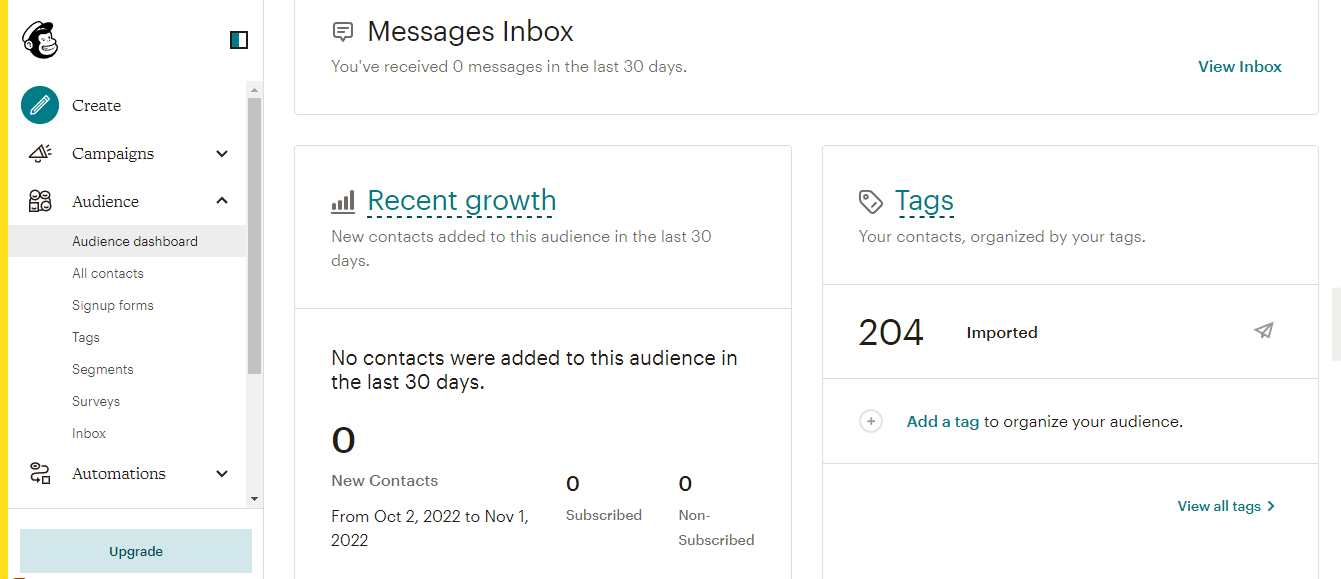Follow the View all tags link
The width and height of the screenshot is (1341, 579).
tap(1226, 506)
